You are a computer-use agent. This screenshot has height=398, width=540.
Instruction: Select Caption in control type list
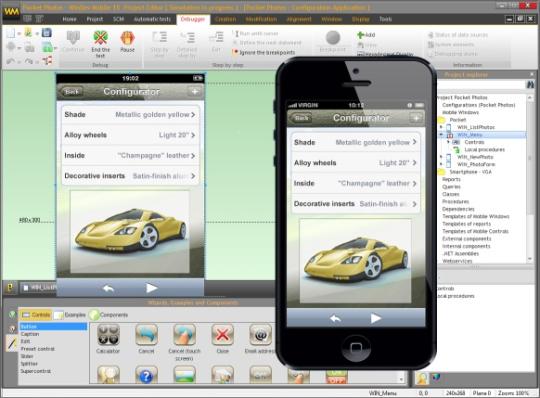[30, 334]
